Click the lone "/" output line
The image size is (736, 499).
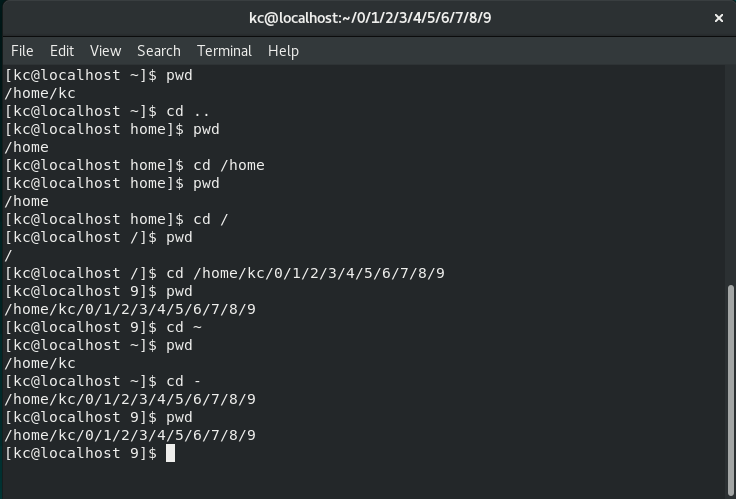9,255
